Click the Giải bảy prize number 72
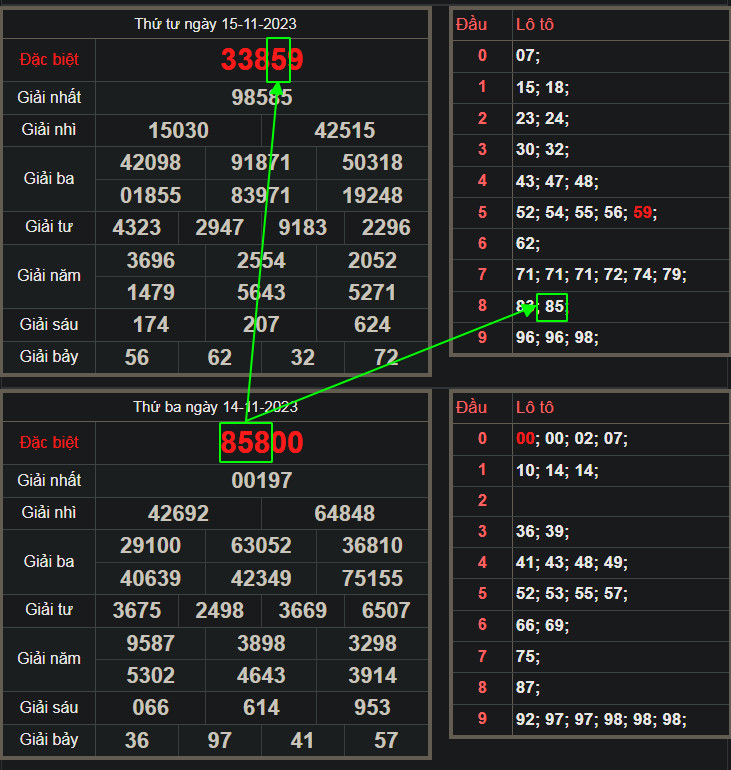Image resolution: width=731 pixels, height=770 pixels. click(x=386, y=358)
